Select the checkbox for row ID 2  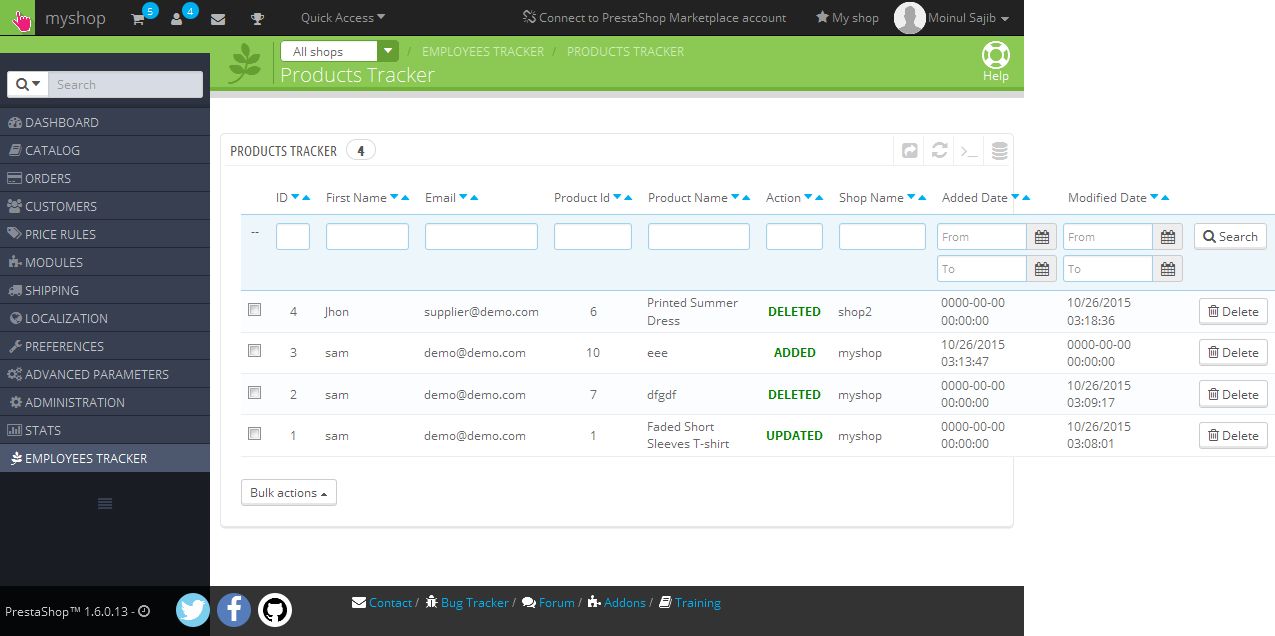(x=254, y=393)
